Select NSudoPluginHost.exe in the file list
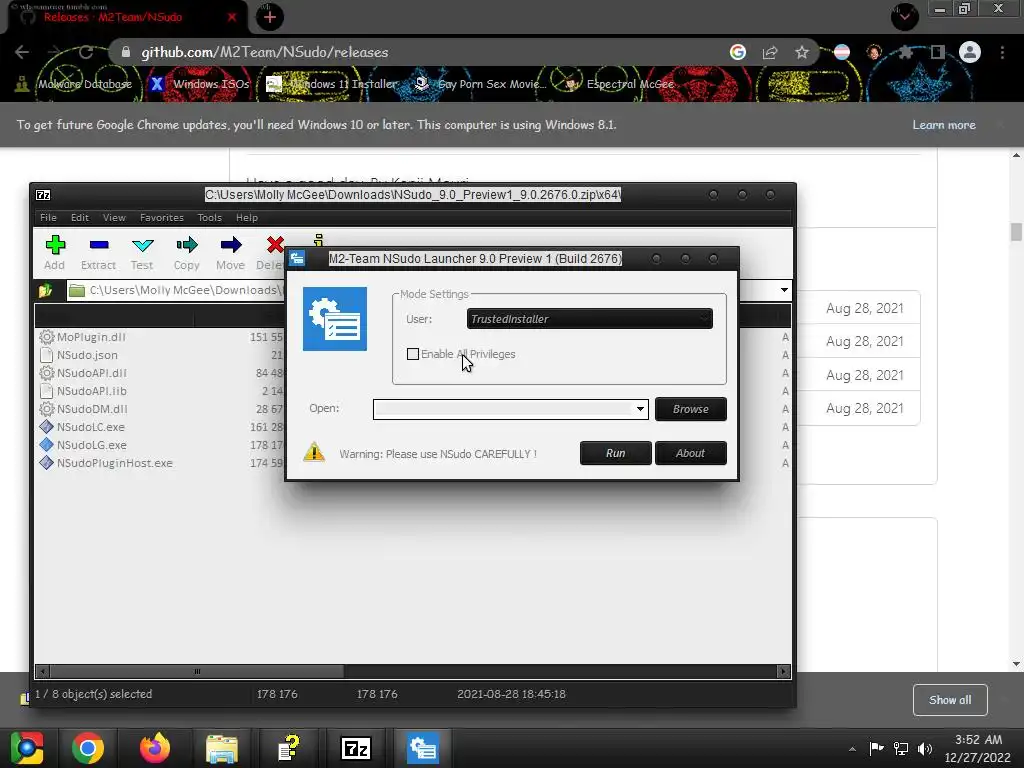 coord(114,463)
